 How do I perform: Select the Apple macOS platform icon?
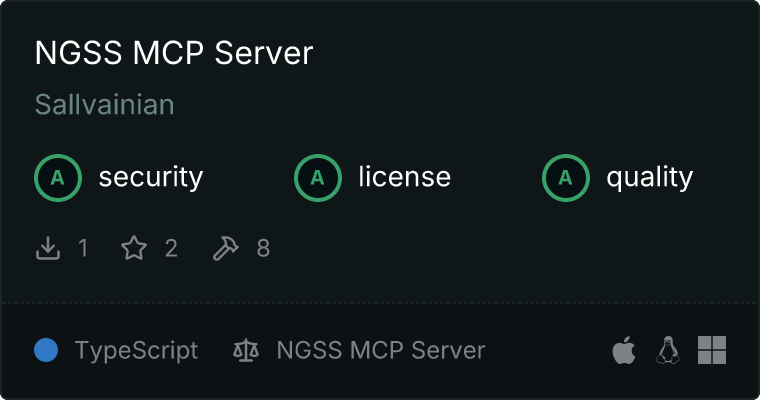pyautogui.click(x=623, y=351)
